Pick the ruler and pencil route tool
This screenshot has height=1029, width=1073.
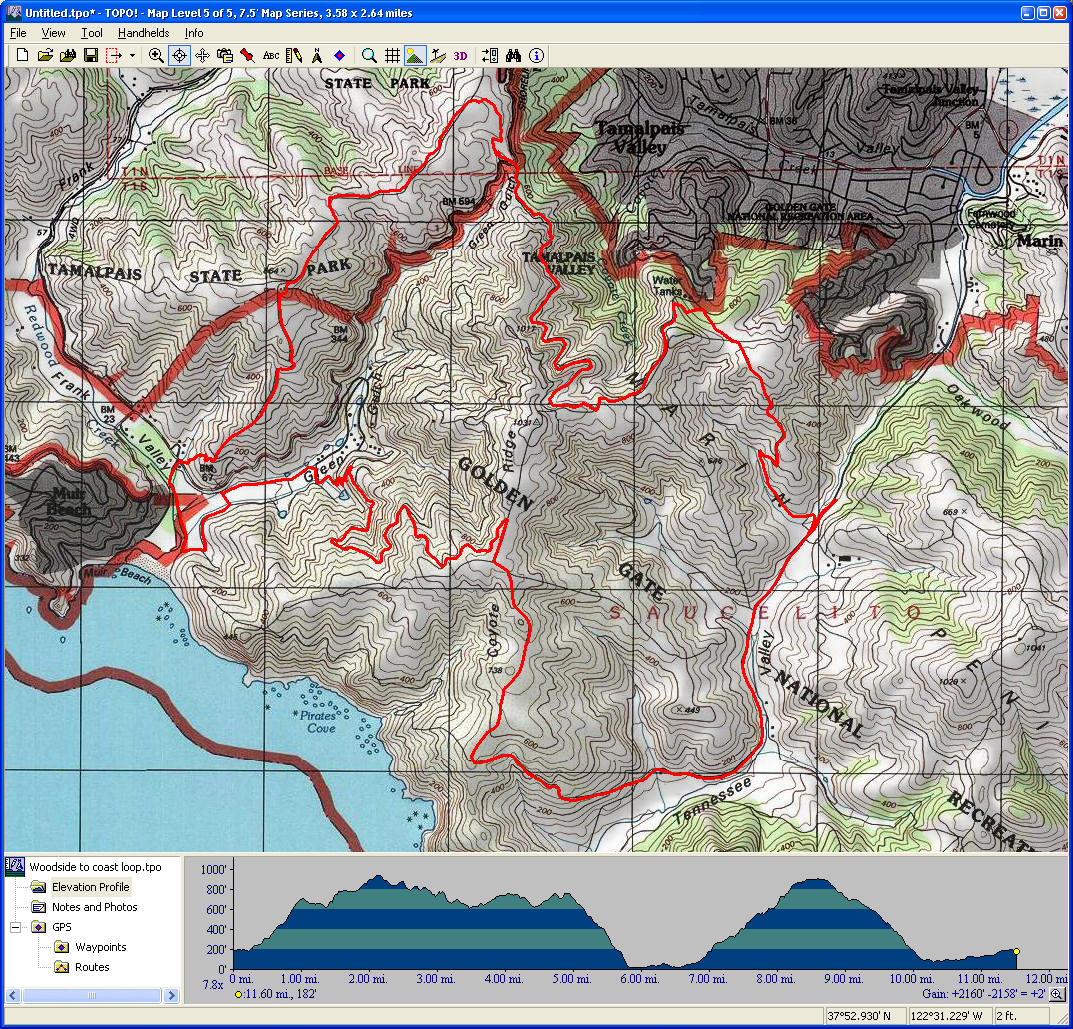294,56
